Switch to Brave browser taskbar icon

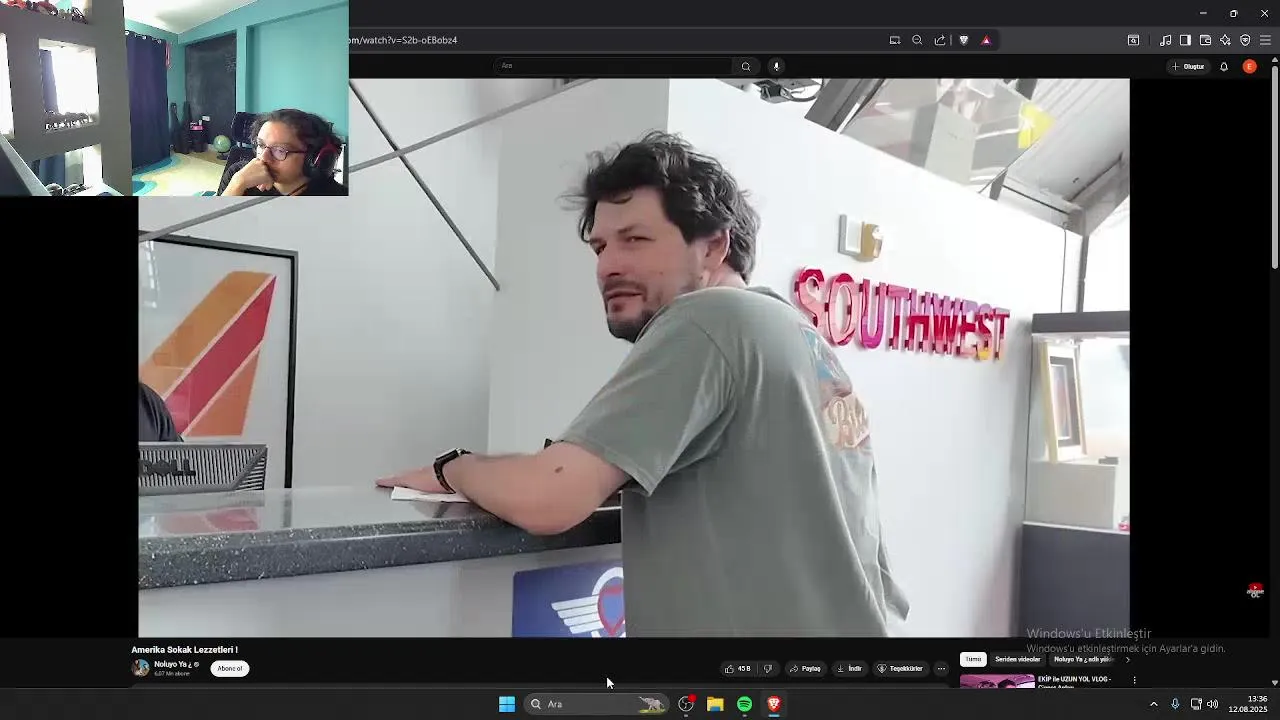[773, 704]
